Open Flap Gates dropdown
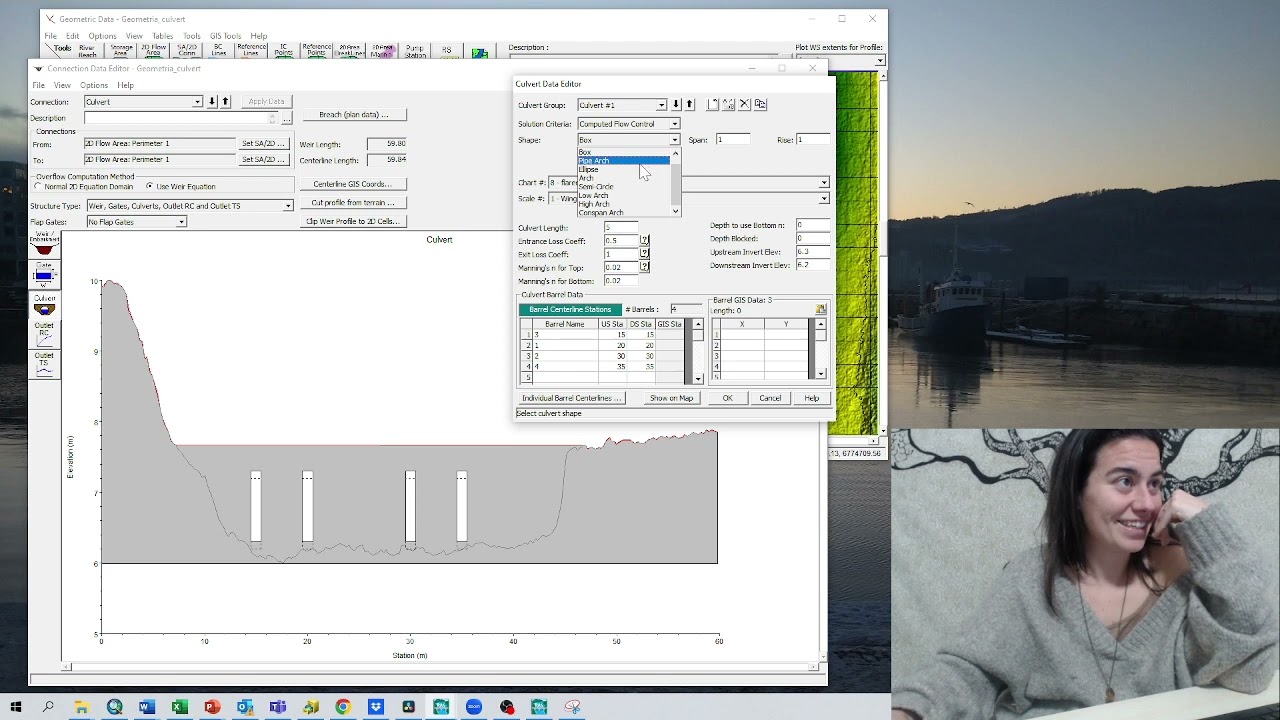Image resolution: width=1280 pixels, height=720 pixels. 181,222
